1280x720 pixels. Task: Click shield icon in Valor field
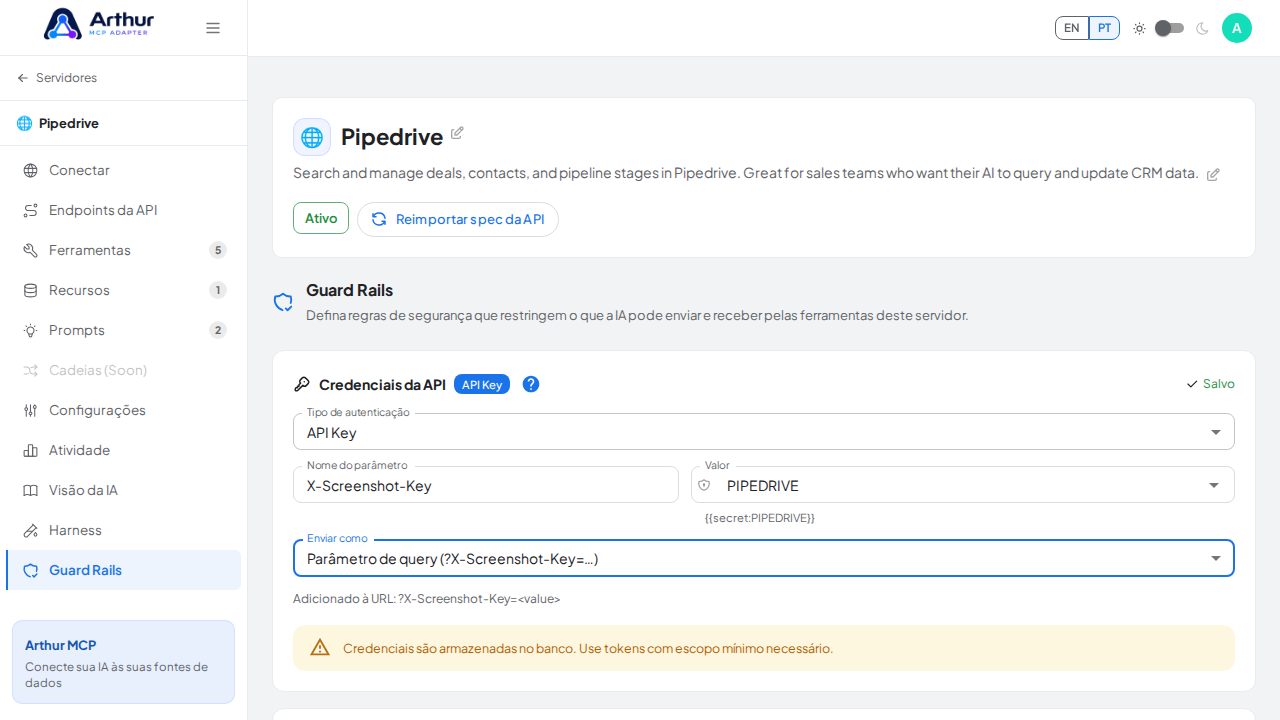pos(704,485)
